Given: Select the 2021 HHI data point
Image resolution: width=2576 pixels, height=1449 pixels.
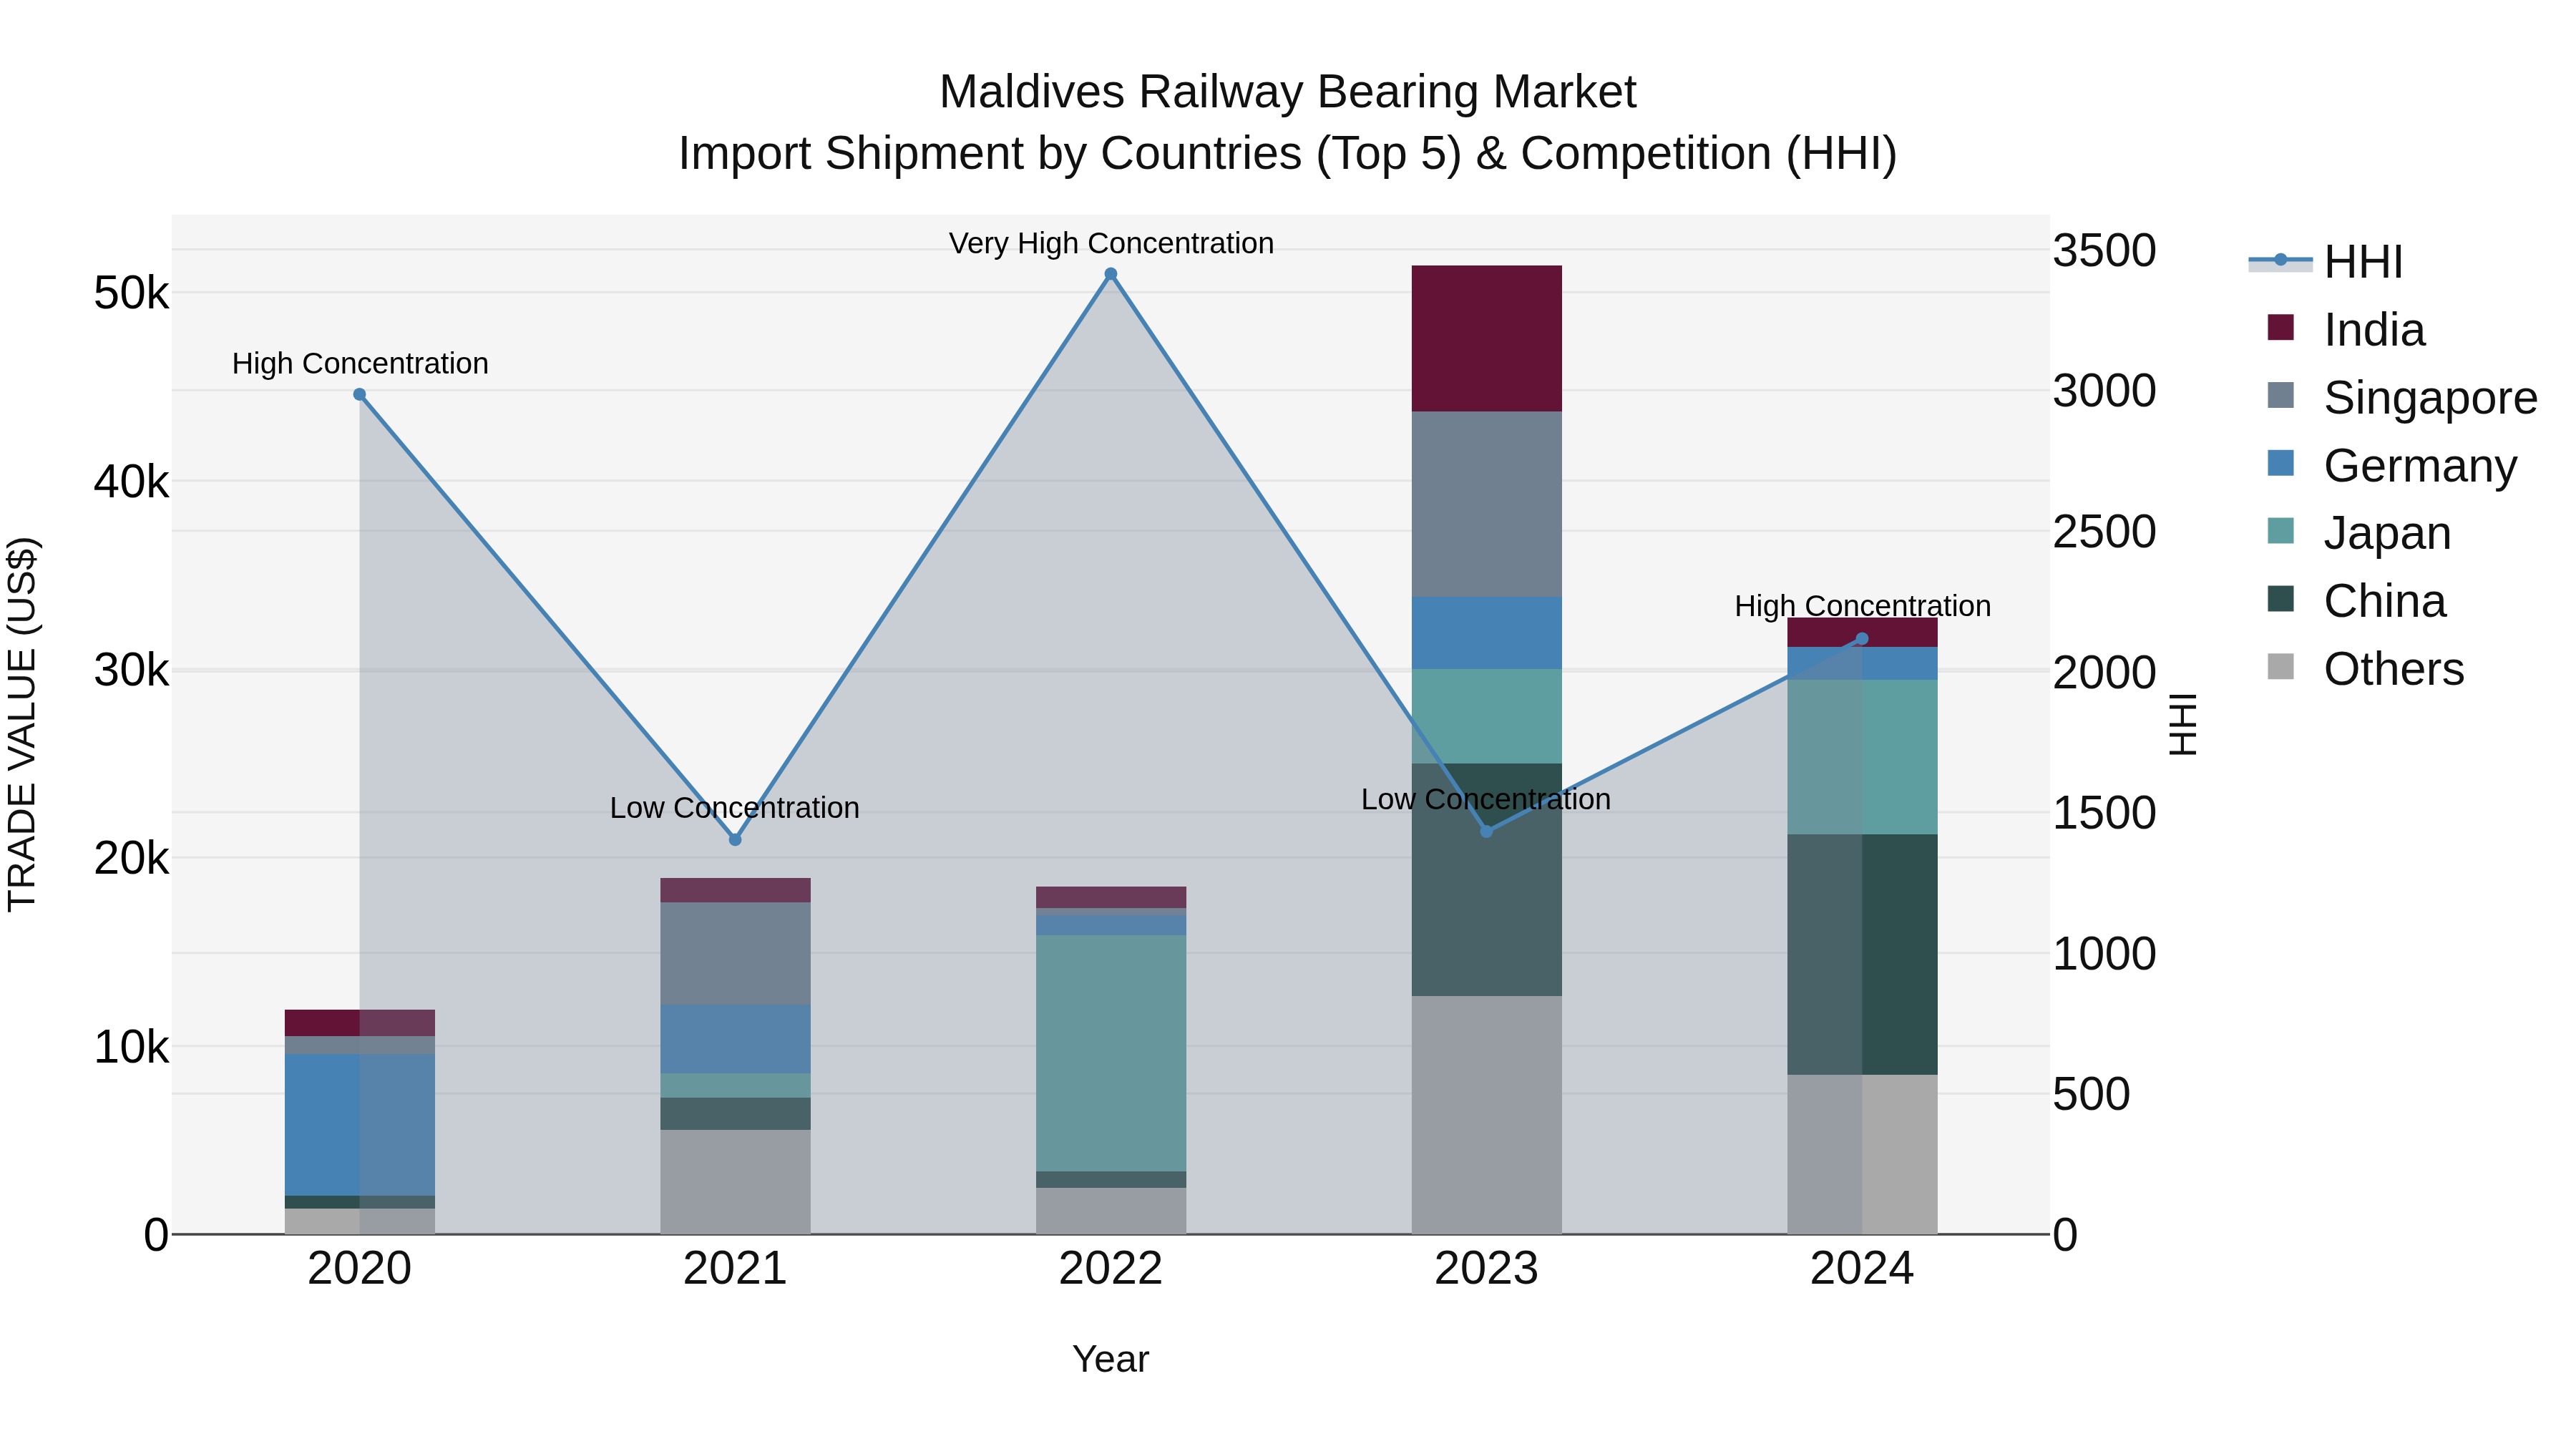Looking at the screenshot, I should pyautogui.click(x=735, y=840).
